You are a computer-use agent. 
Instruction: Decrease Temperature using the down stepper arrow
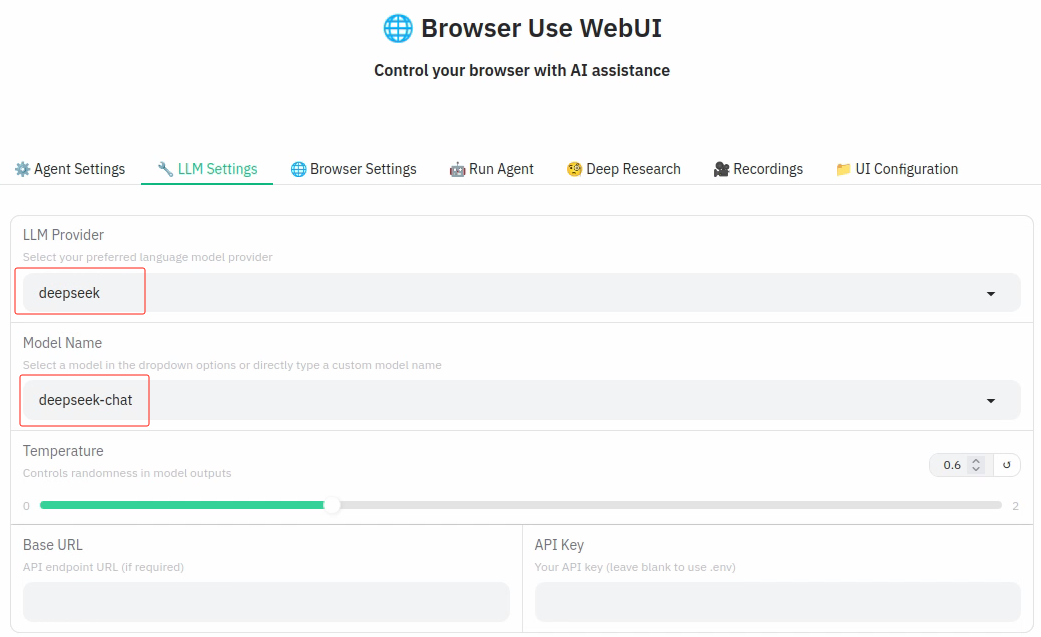pos(977,469)
